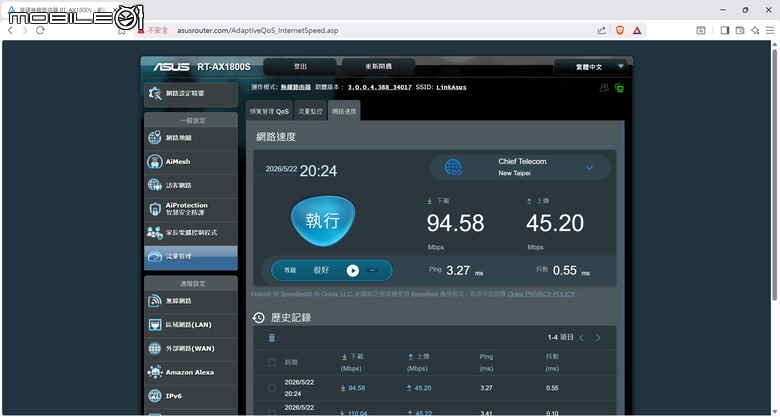Open the Network Map (網路地圖) sidebar item
This screenshot has width=780, height=417.
pyautogui.click(x=191, y=138)
